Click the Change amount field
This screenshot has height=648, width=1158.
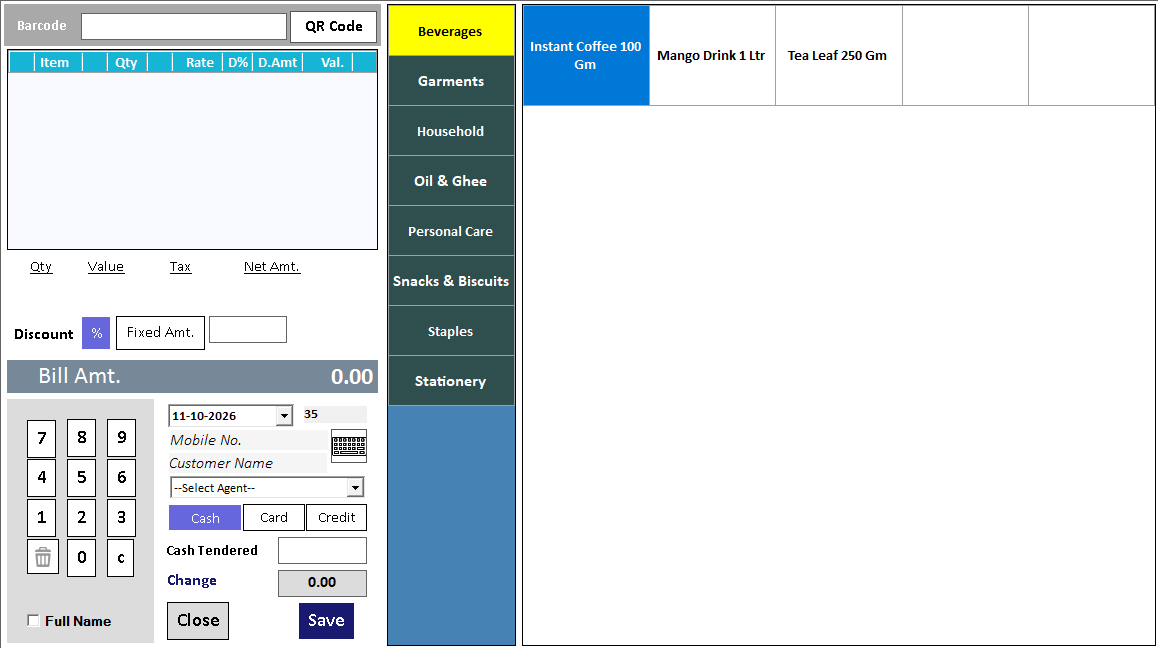pyautogui.click(x=322, y=583)
